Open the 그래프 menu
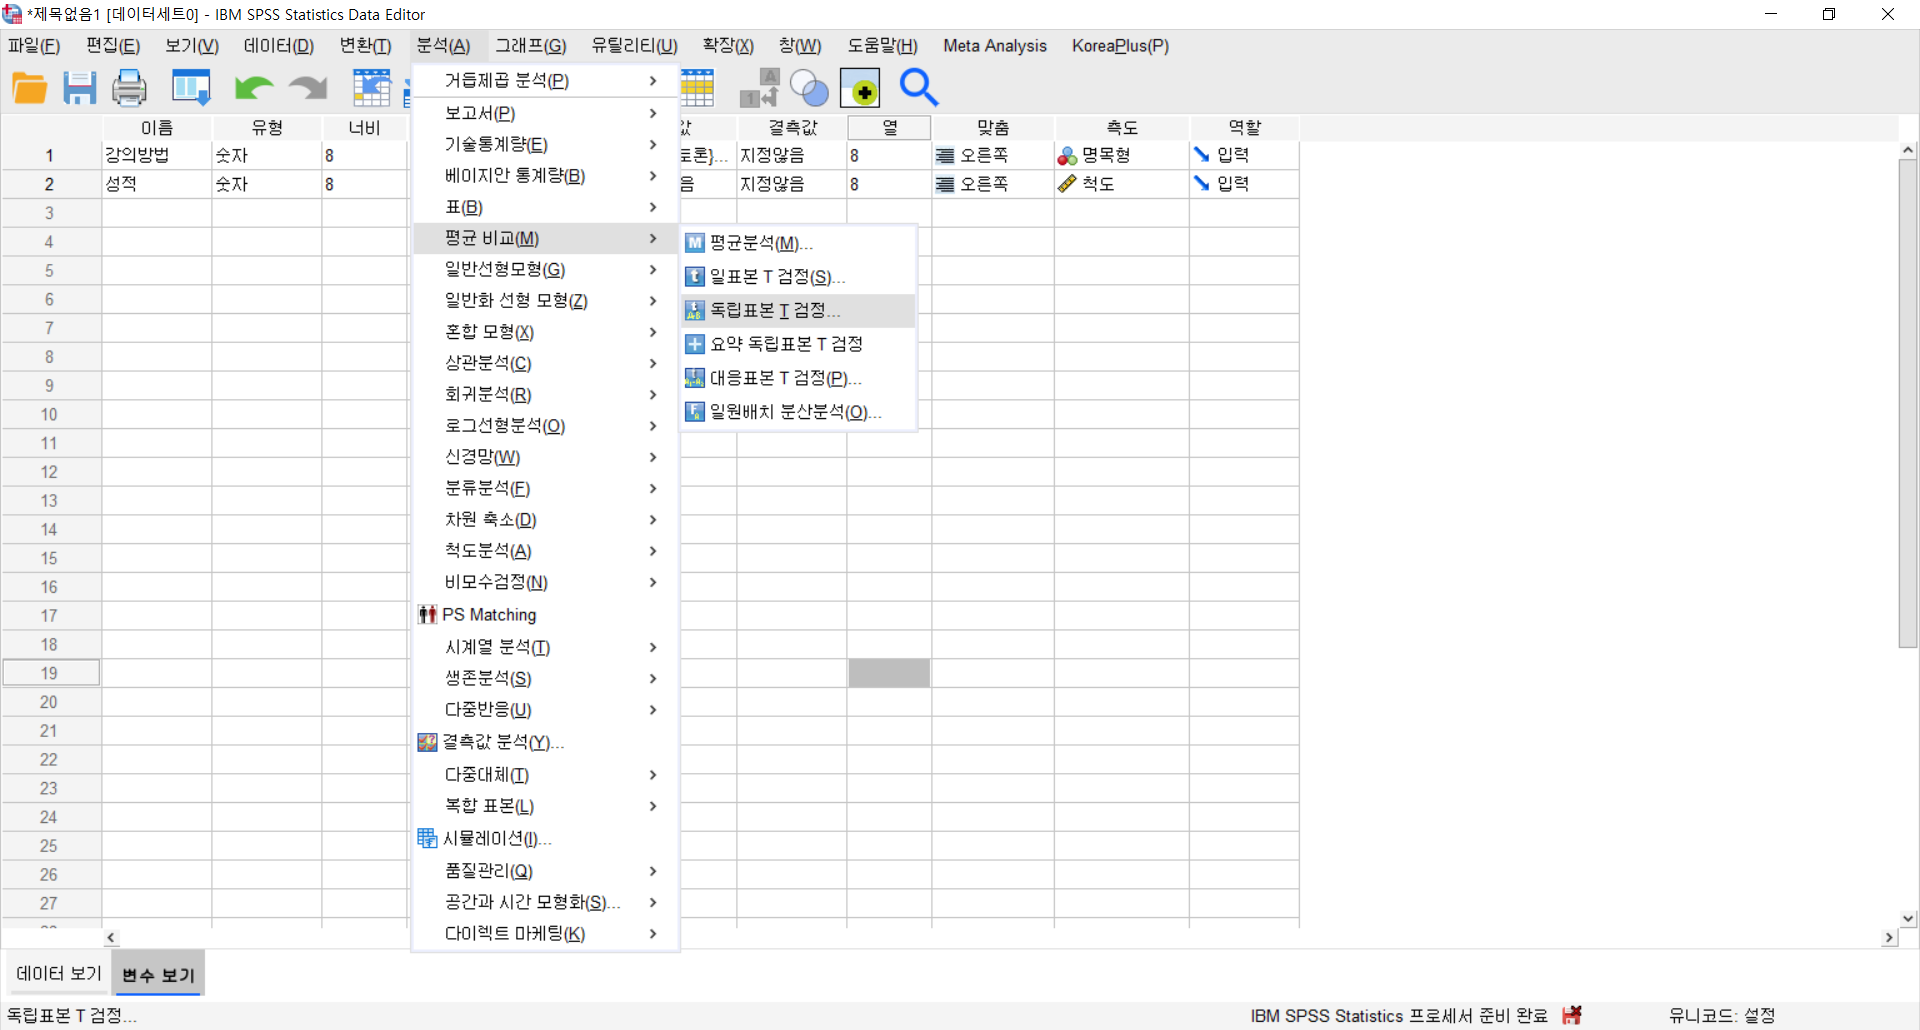Image resolution: width=1920 pixels, height=1030 pixels. 530,46
